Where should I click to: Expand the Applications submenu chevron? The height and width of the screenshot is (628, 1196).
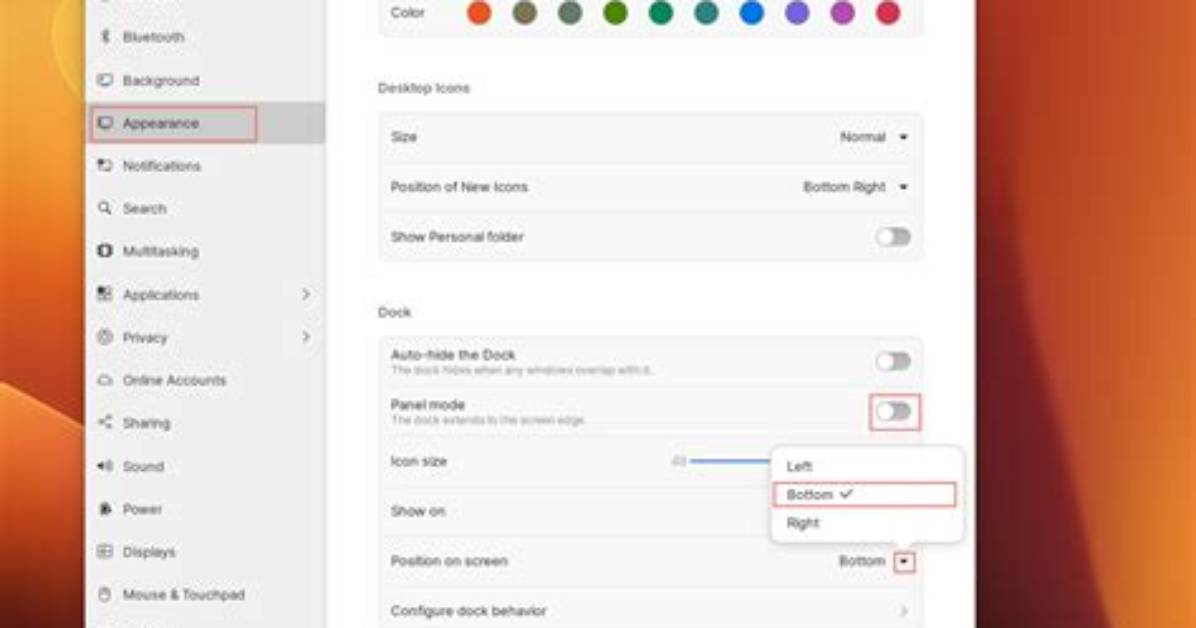[306, 294]
